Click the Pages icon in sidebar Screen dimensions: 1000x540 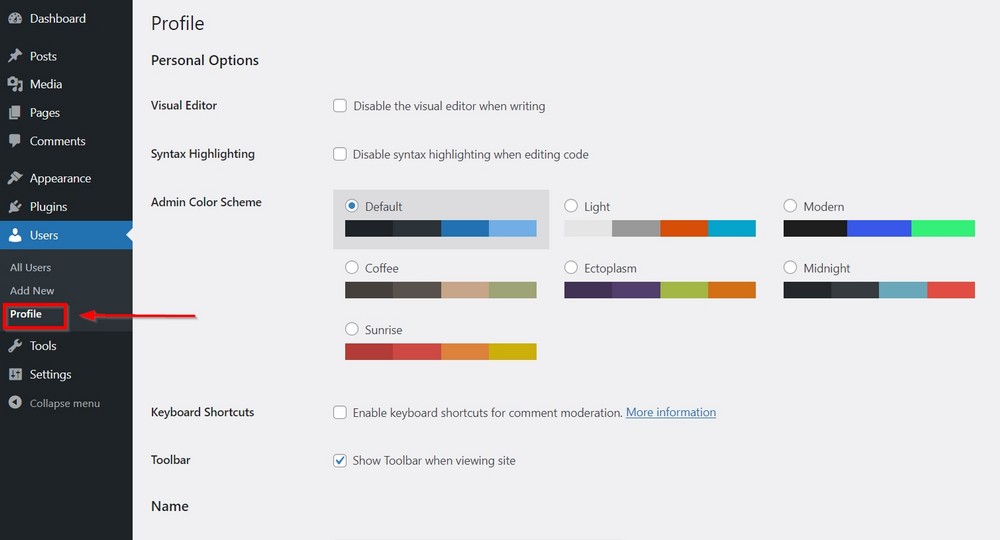(15, 113)
